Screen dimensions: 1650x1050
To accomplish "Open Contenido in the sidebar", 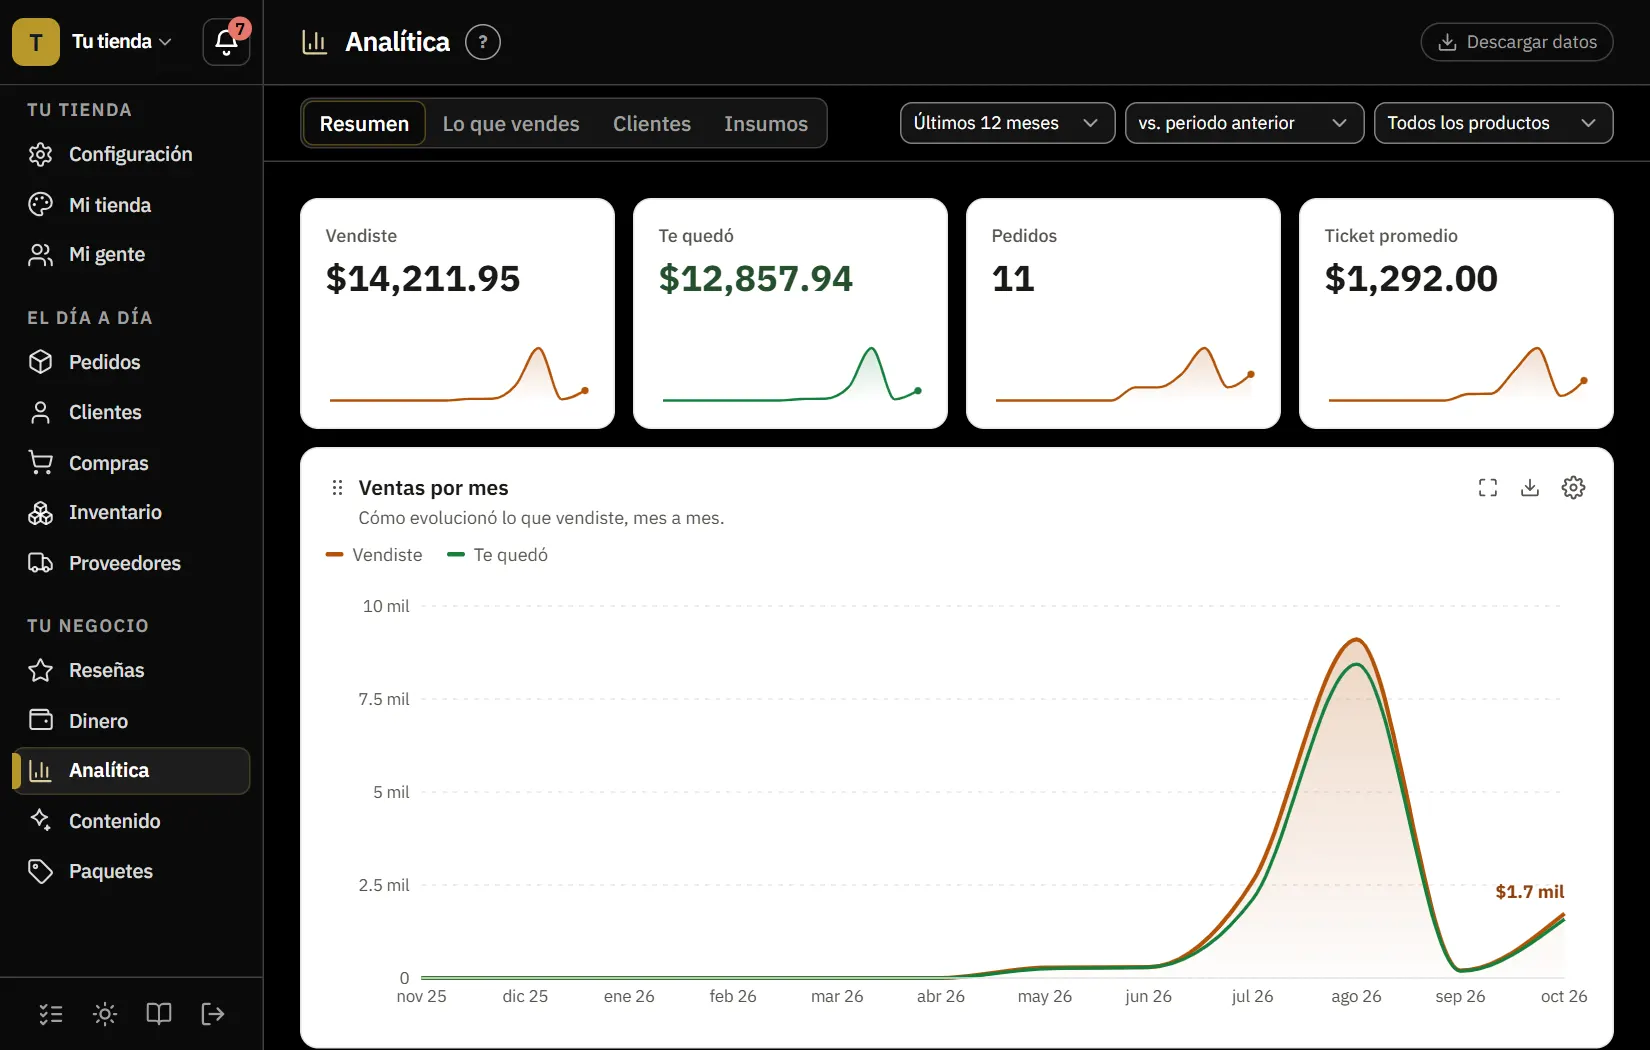I will (x=131, y=821).
